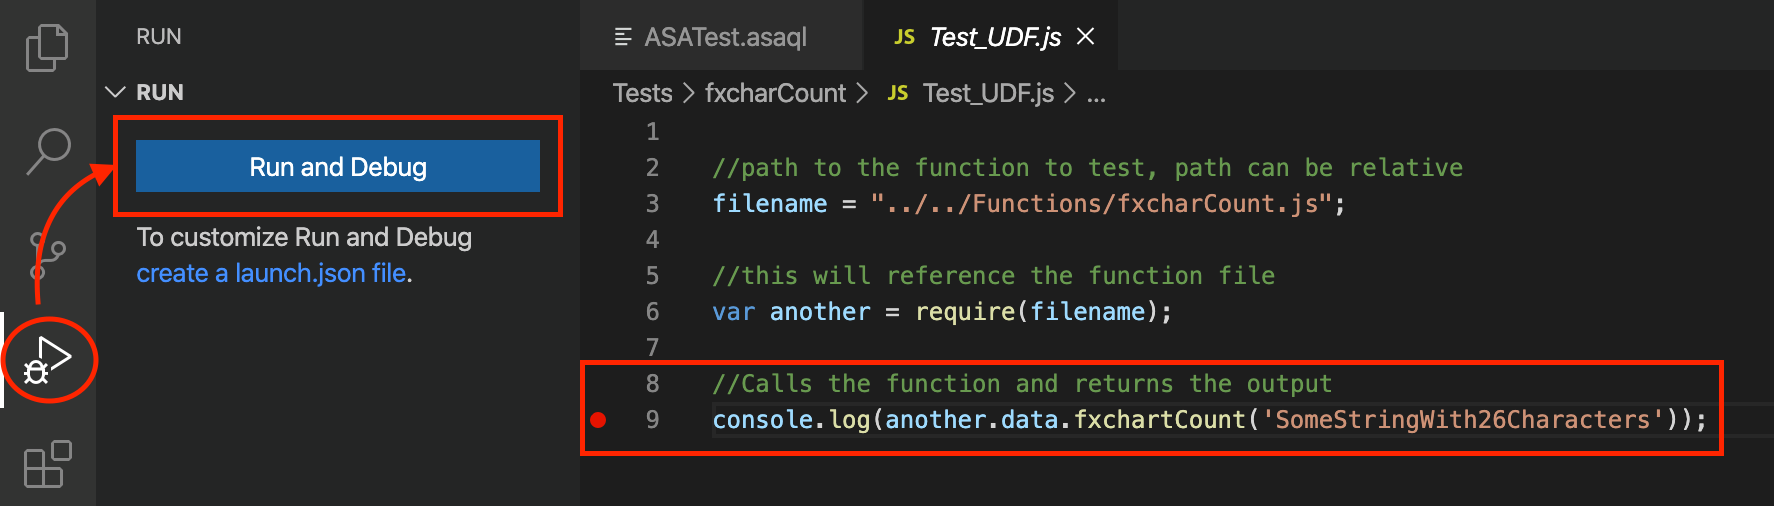Click the file icon on ASATest.asaql tab
Image resolution: width=1774 pixels, height=506 pixels.
click(x=623, y=37)
